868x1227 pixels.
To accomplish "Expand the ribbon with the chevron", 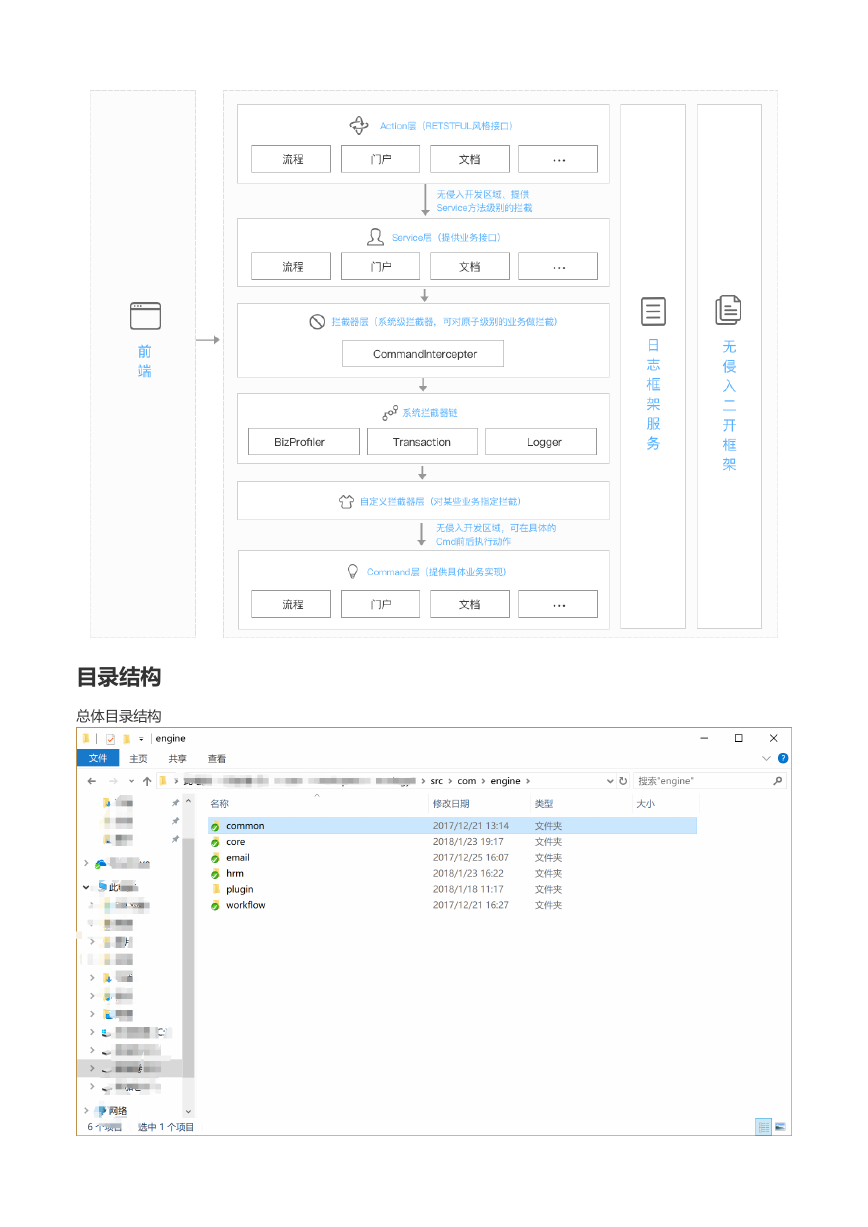I will (767, 759).
